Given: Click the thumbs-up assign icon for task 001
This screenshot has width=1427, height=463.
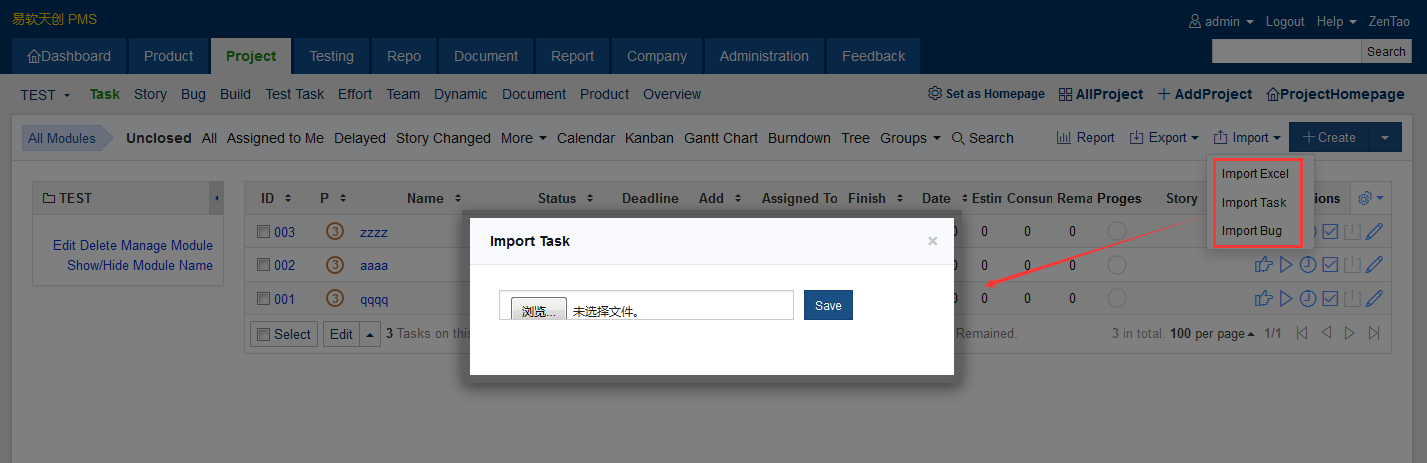Looking at the screenshot, I should coord(1263,298).
